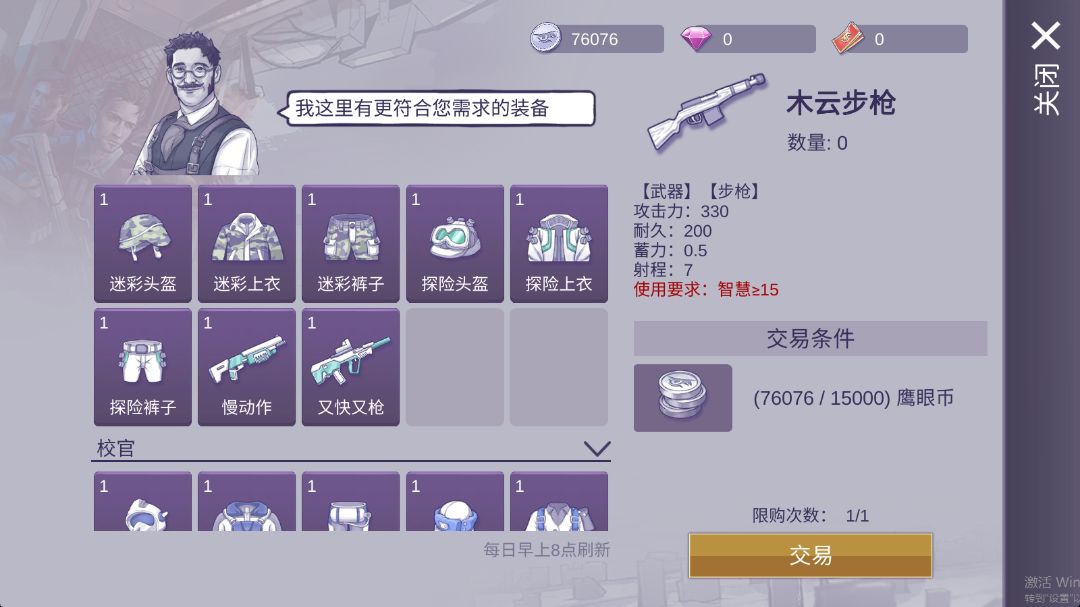The width and height of the screenshot is (1080, 607).
Task: Select the 又快又枪 rifle weapon
Action: click(351, 367)
